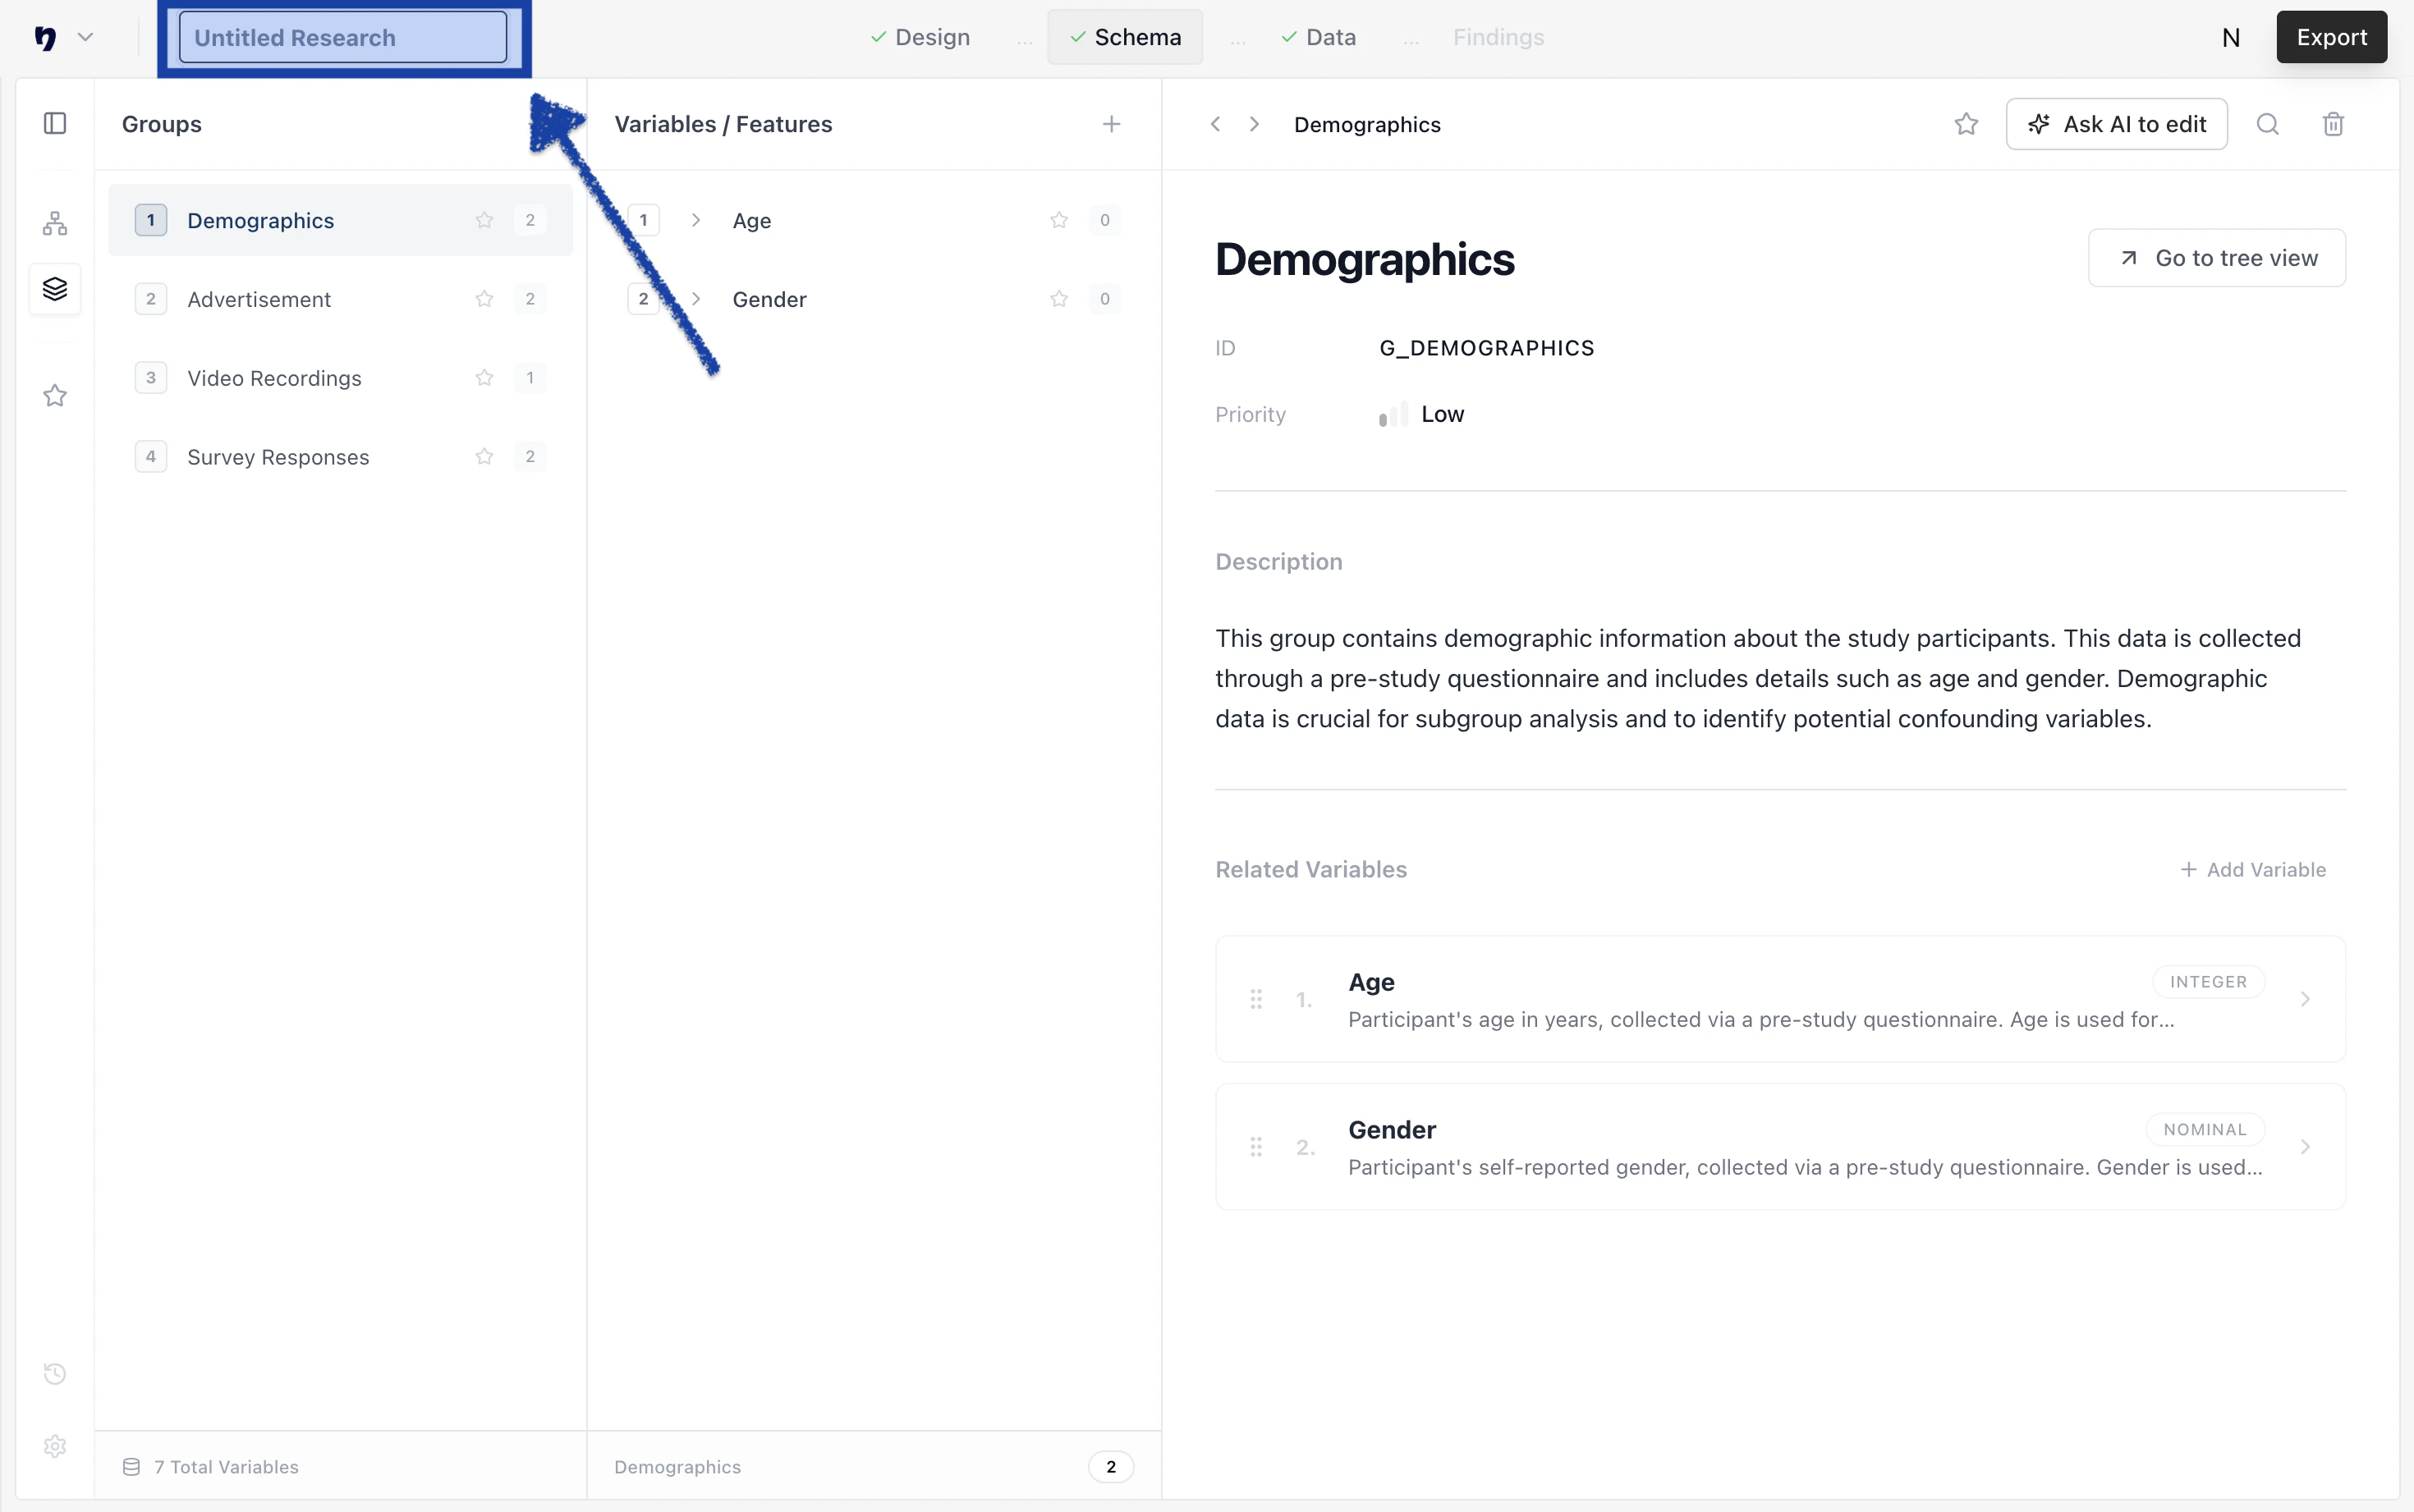Image resolution: width=2414 pixels, height=1512 pixels.
Task: Favorite the Age variable star
Action: tap(1059, 220)
